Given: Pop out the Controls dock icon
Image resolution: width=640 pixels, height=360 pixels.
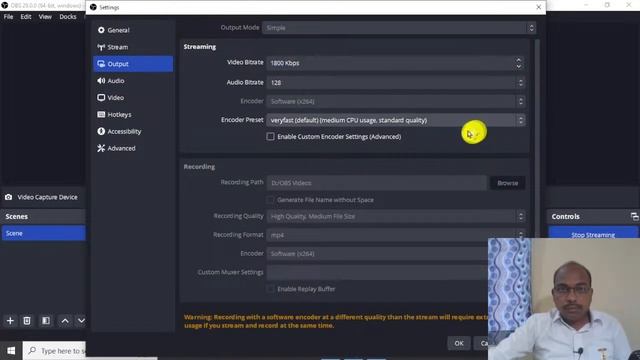Looking at the screenshot, I should (634, 217).
